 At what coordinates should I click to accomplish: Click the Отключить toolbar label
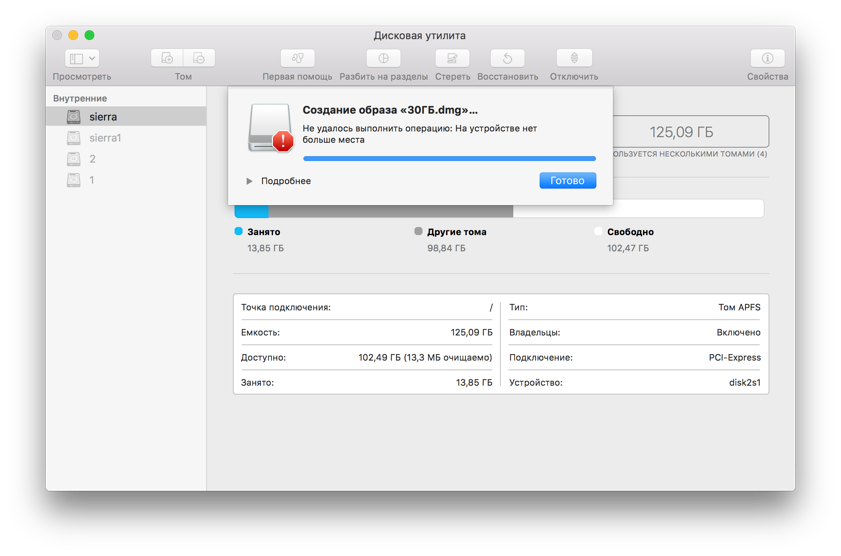574,77
